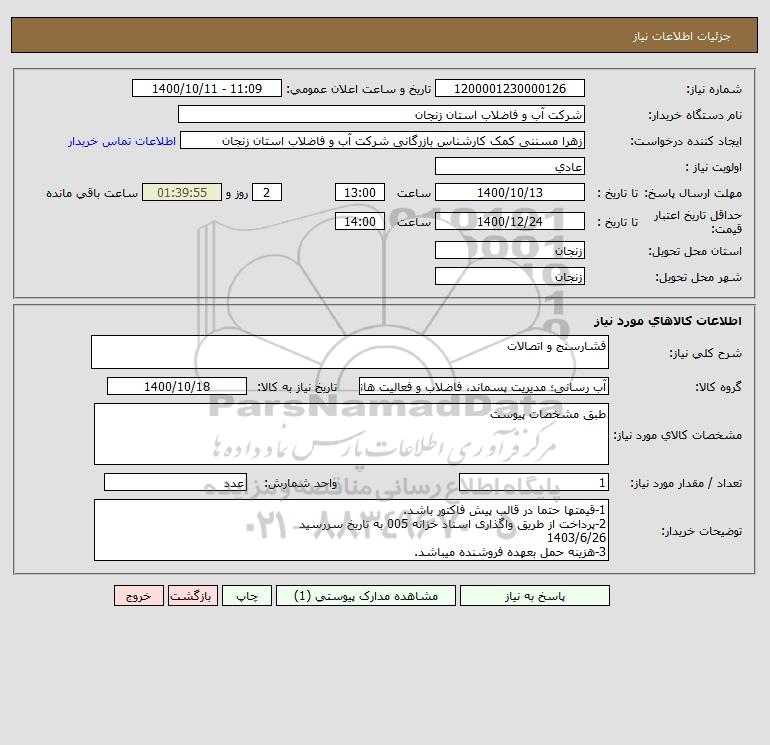Click label شرح کلی نیاز
Viewport: 770px width, 745px height.
pos(706,353)
